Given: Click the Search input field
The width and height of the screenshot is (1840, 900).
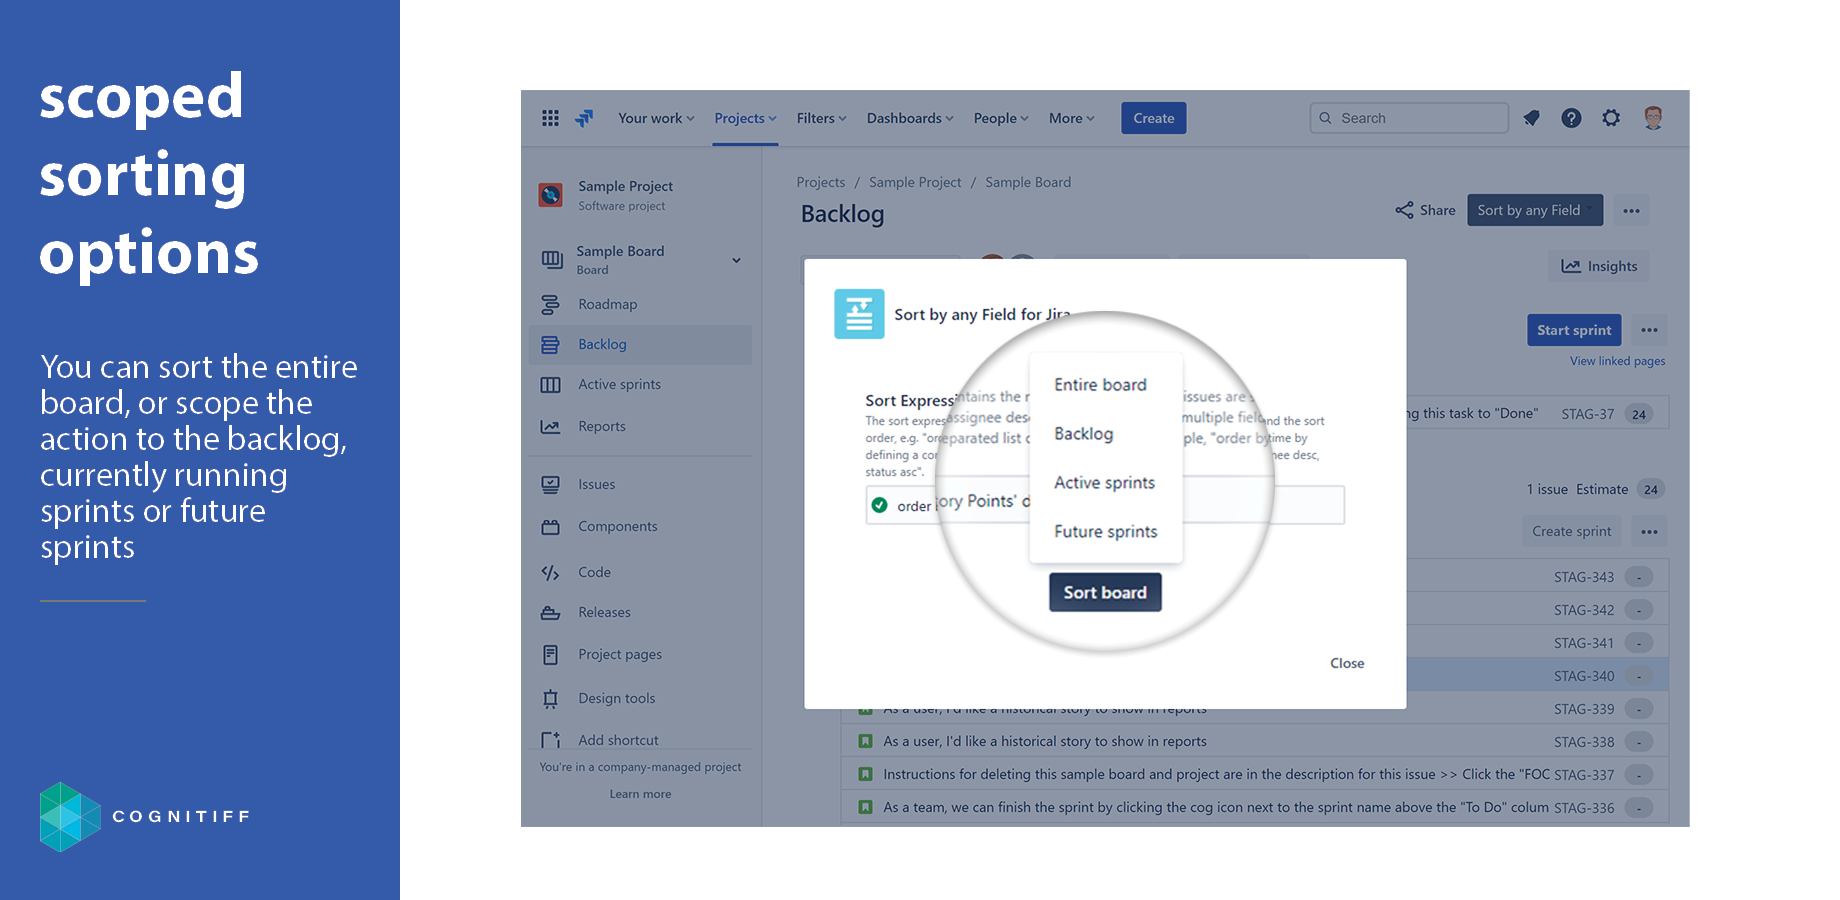Looking at the screenshot, I should (1409, 118).
